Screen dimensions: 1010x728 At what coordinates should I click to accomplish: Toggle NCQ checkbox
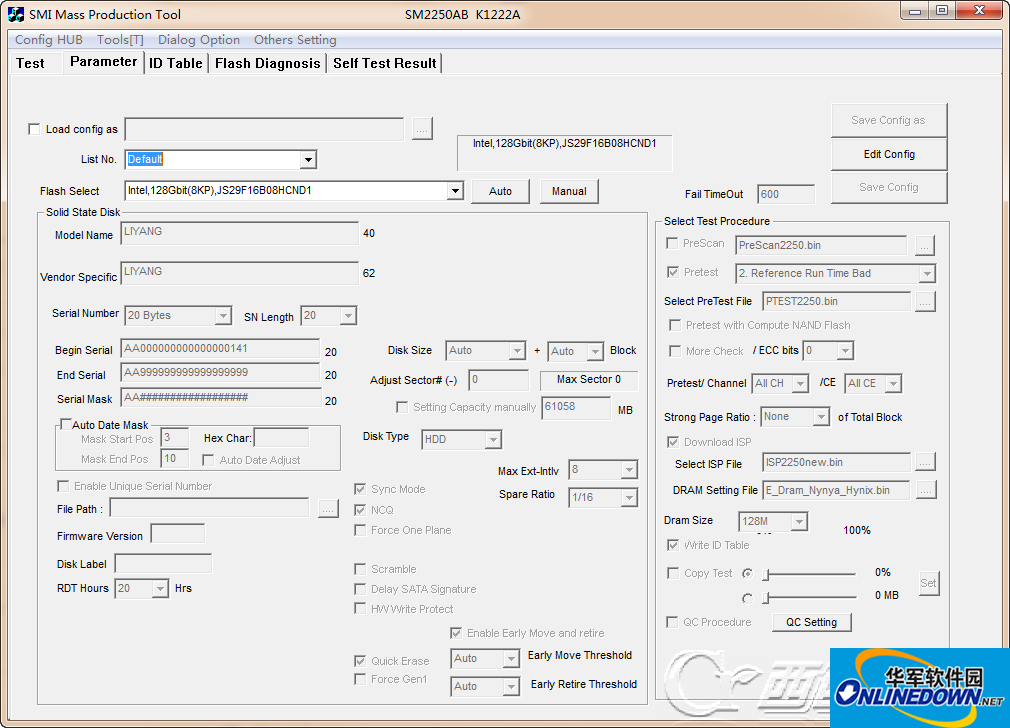coord(360,510)
